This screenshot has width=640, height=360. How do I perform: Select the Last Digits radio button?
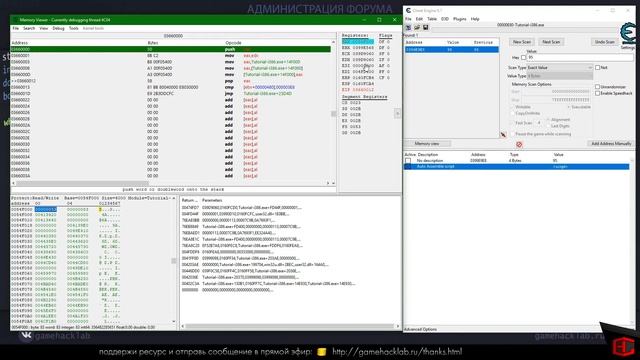click(549, 126)
